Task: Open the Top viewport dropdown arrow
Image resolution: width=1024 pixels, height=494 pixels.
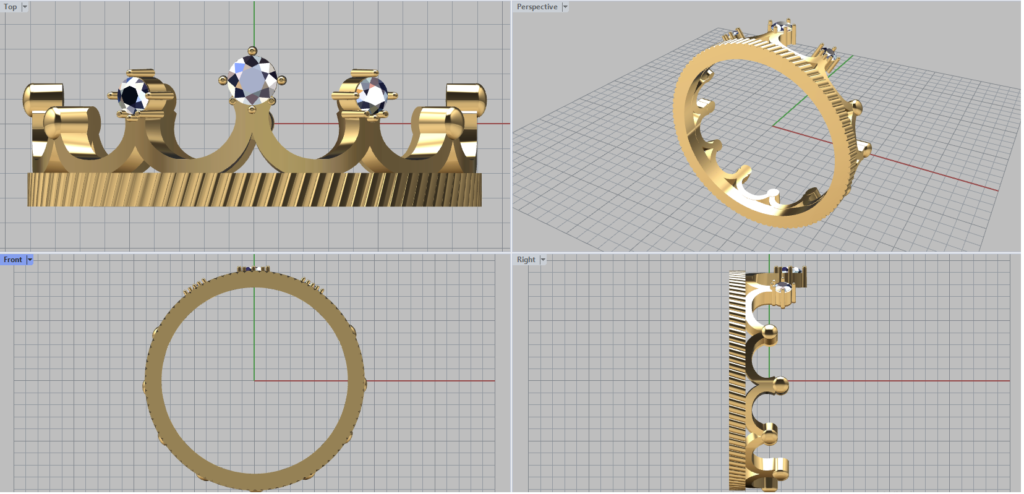Action: pyautogui.click(x=24, y=7)
